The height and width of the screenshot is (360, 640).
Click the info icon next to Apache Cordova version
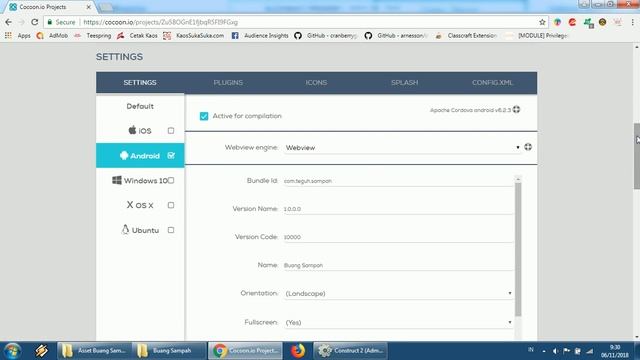516,109
